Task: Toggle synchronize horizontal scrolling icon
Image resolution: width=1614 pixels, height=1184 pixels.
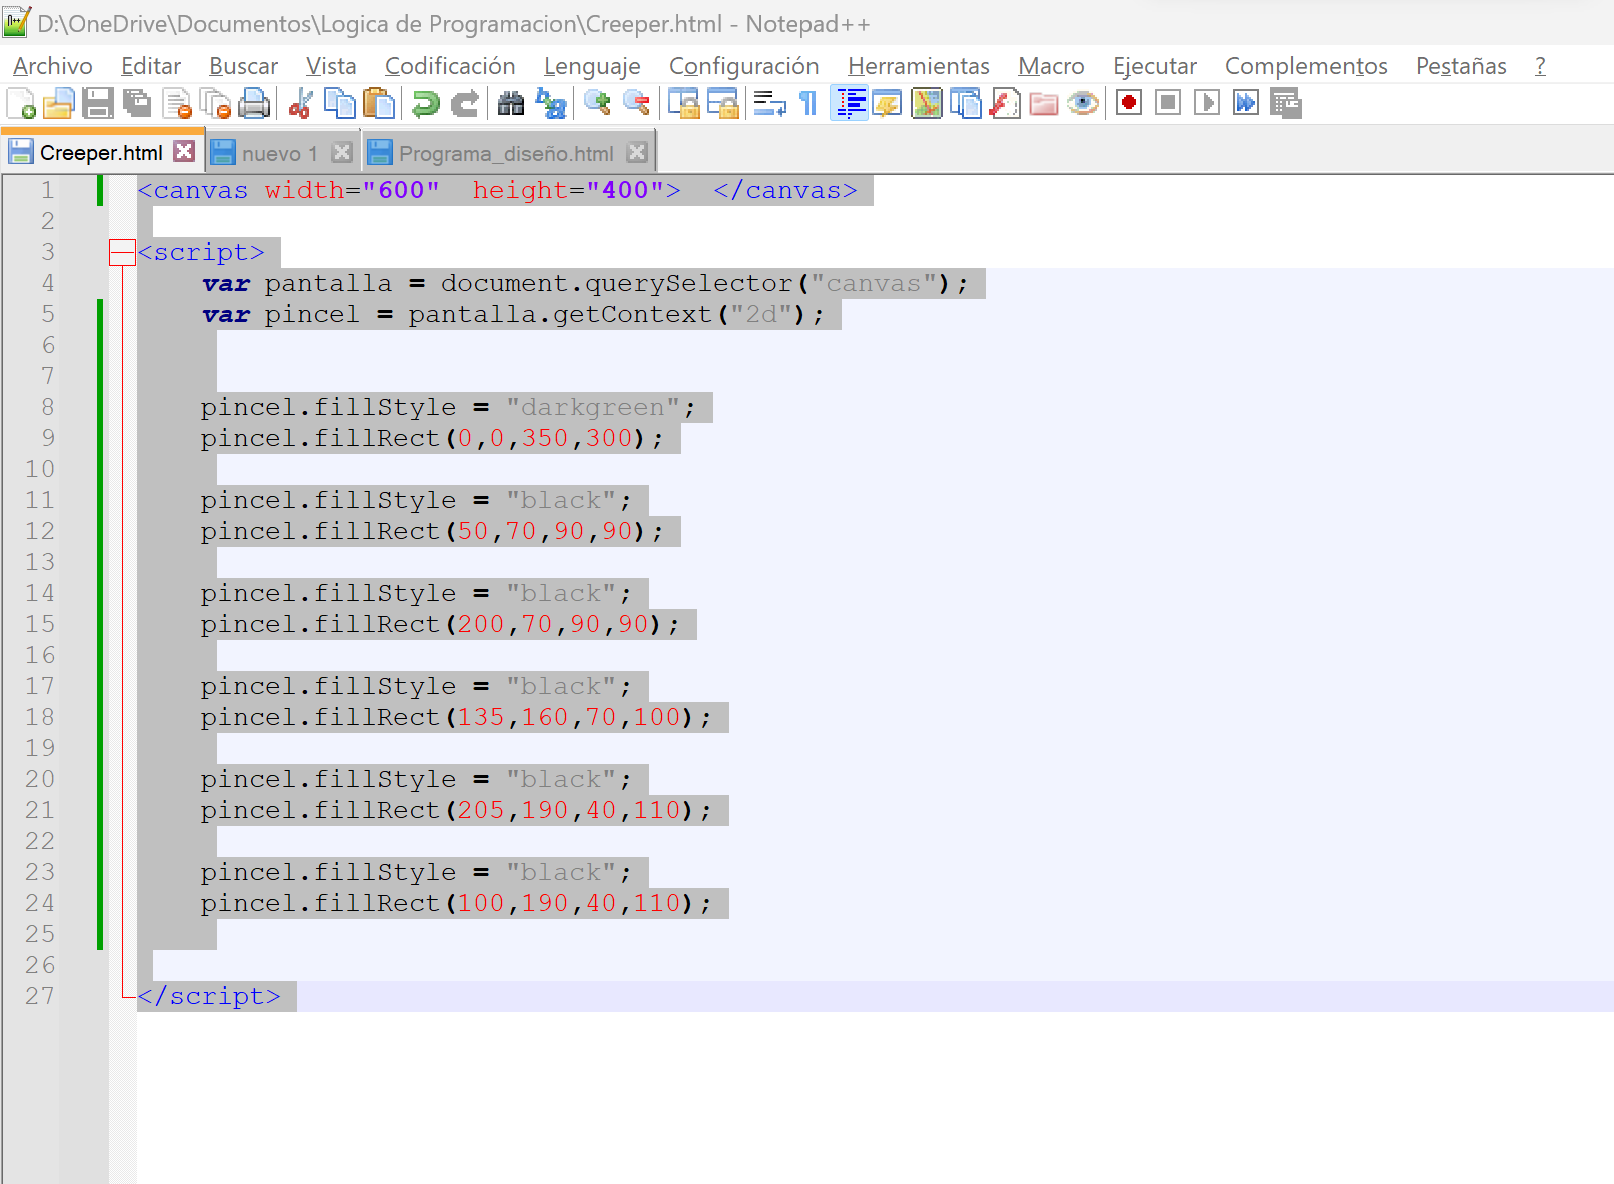Action: (722, 103)
